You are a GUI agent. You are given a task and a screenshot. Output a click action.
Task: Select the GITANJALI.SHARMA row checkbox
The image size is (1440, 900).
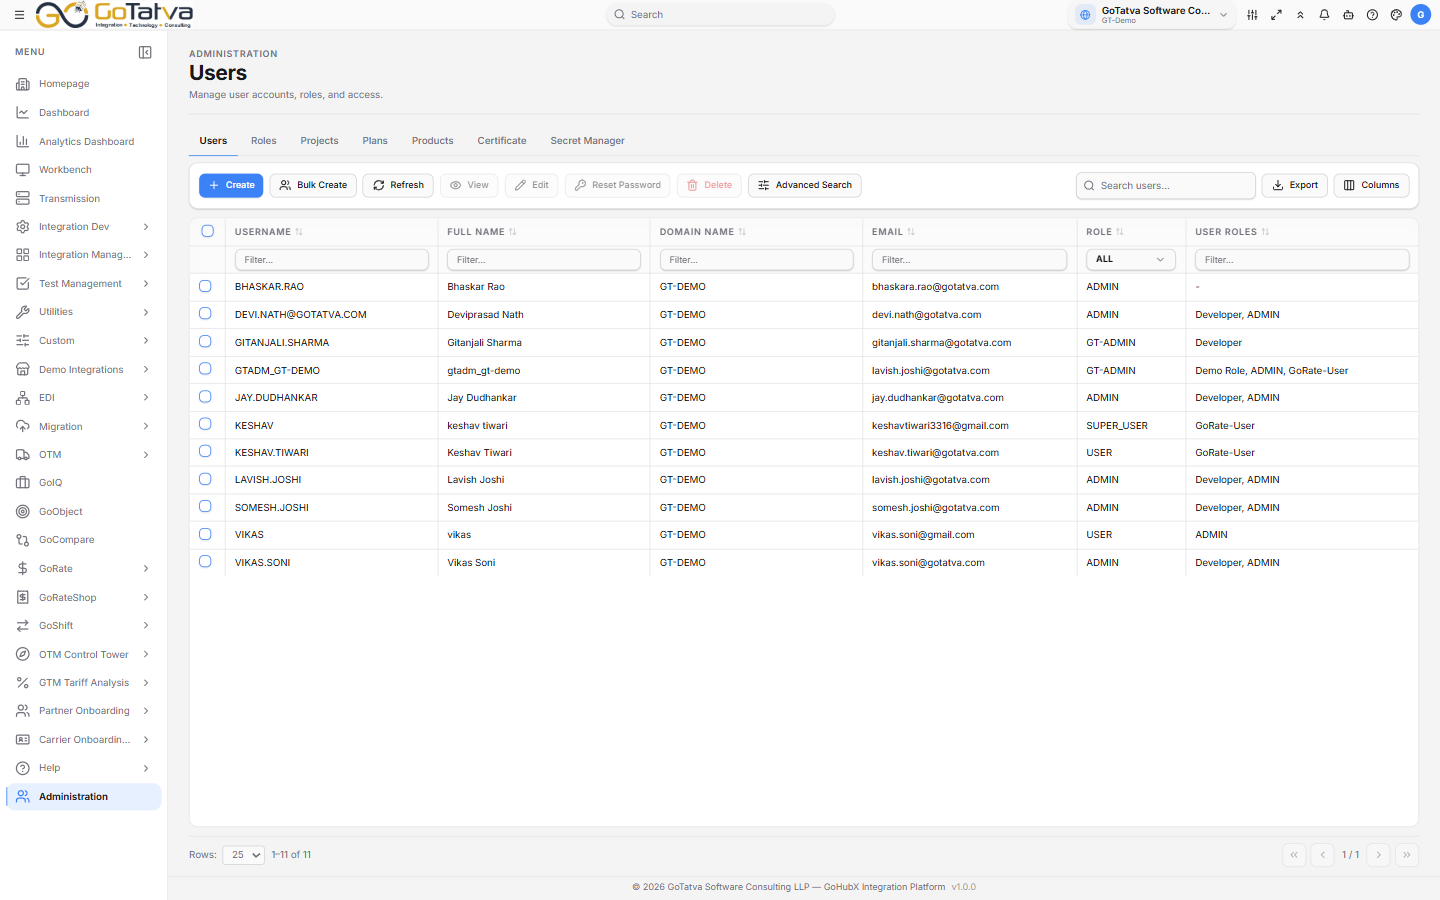click(x=205, y=342)
